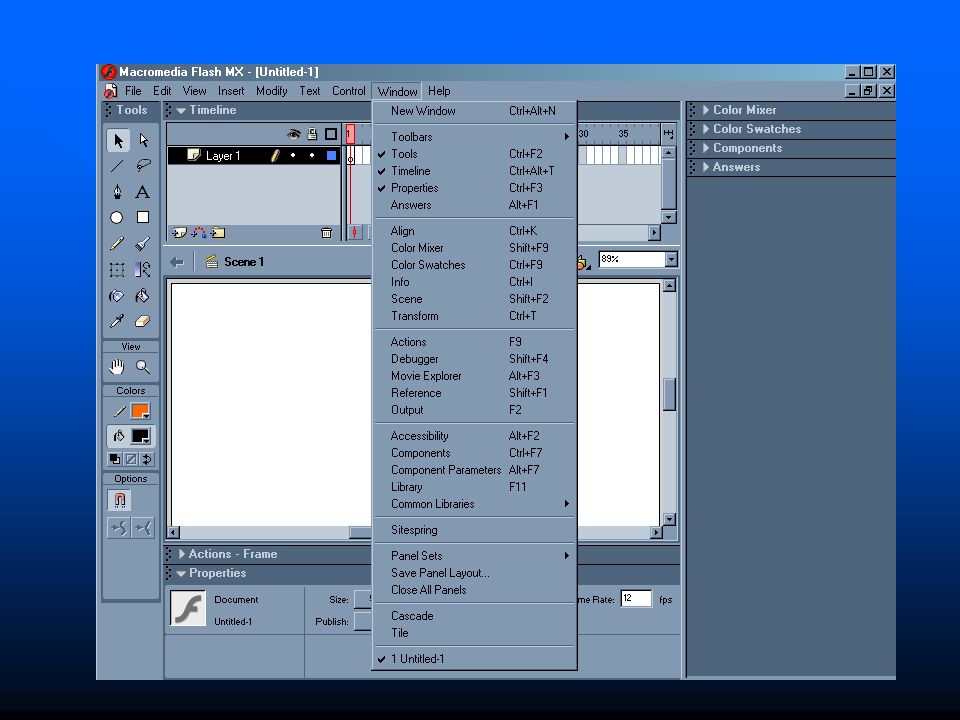Image resolution: width=960 pixels, height=720 pixels.
Task: Select the Subselection tool
Action: [143, 140]
